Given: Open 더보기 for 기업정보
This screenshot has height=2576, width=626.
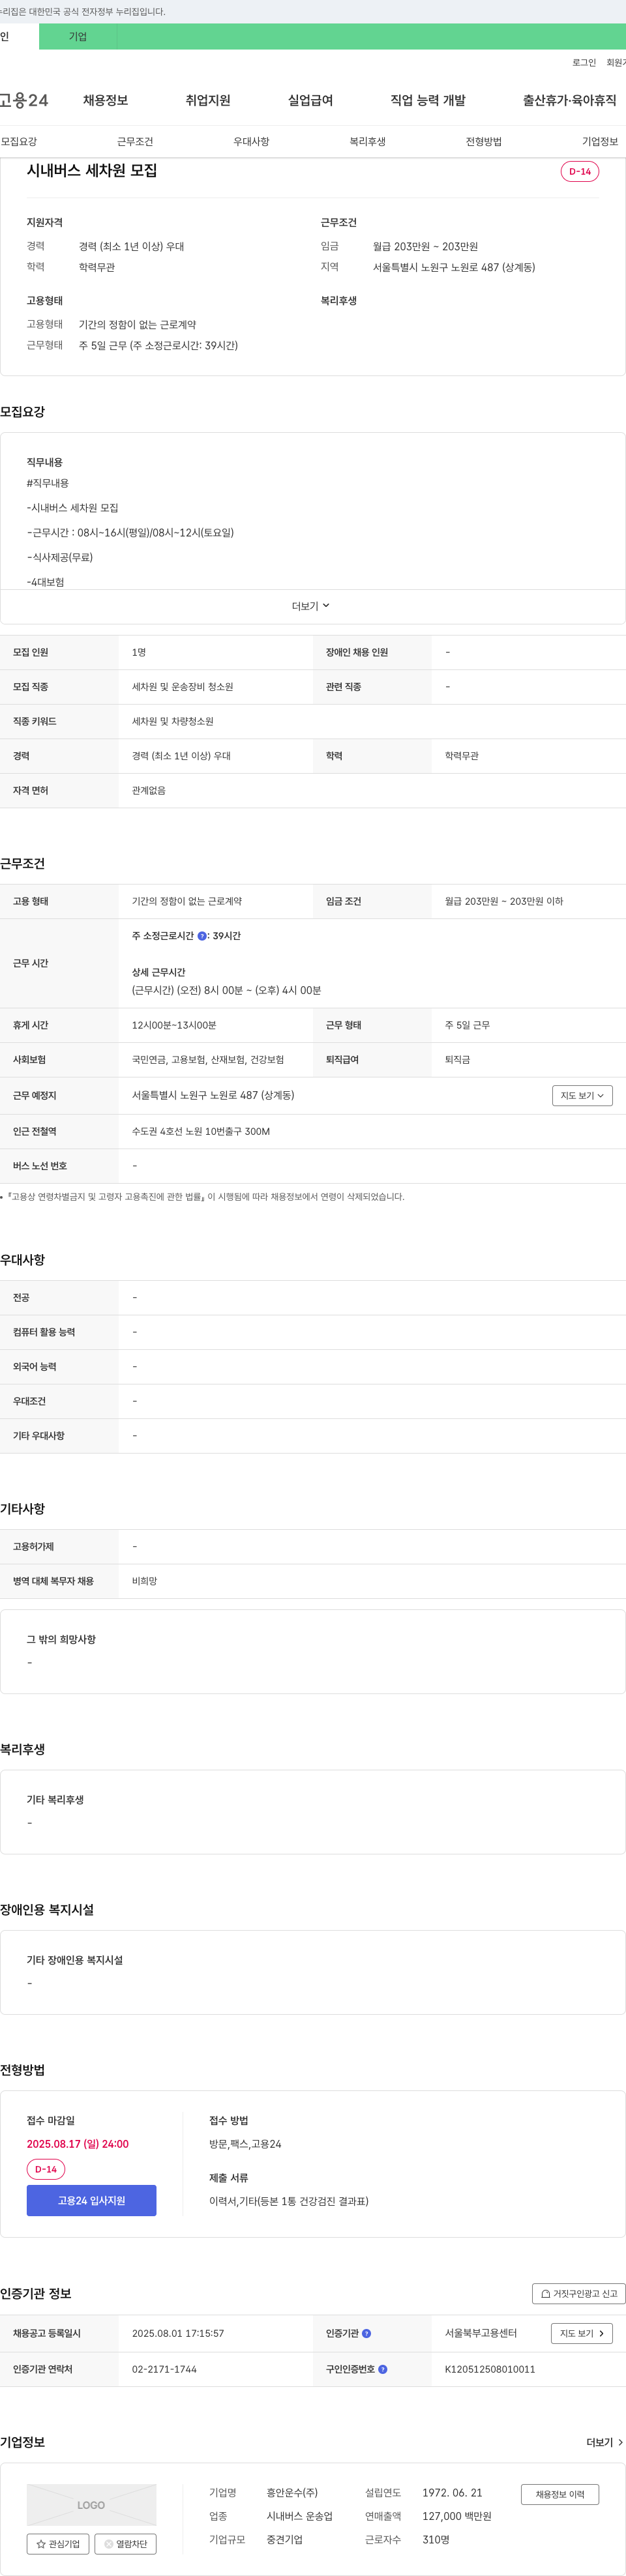Looking at the screenshot, I should click(605, 2442).
